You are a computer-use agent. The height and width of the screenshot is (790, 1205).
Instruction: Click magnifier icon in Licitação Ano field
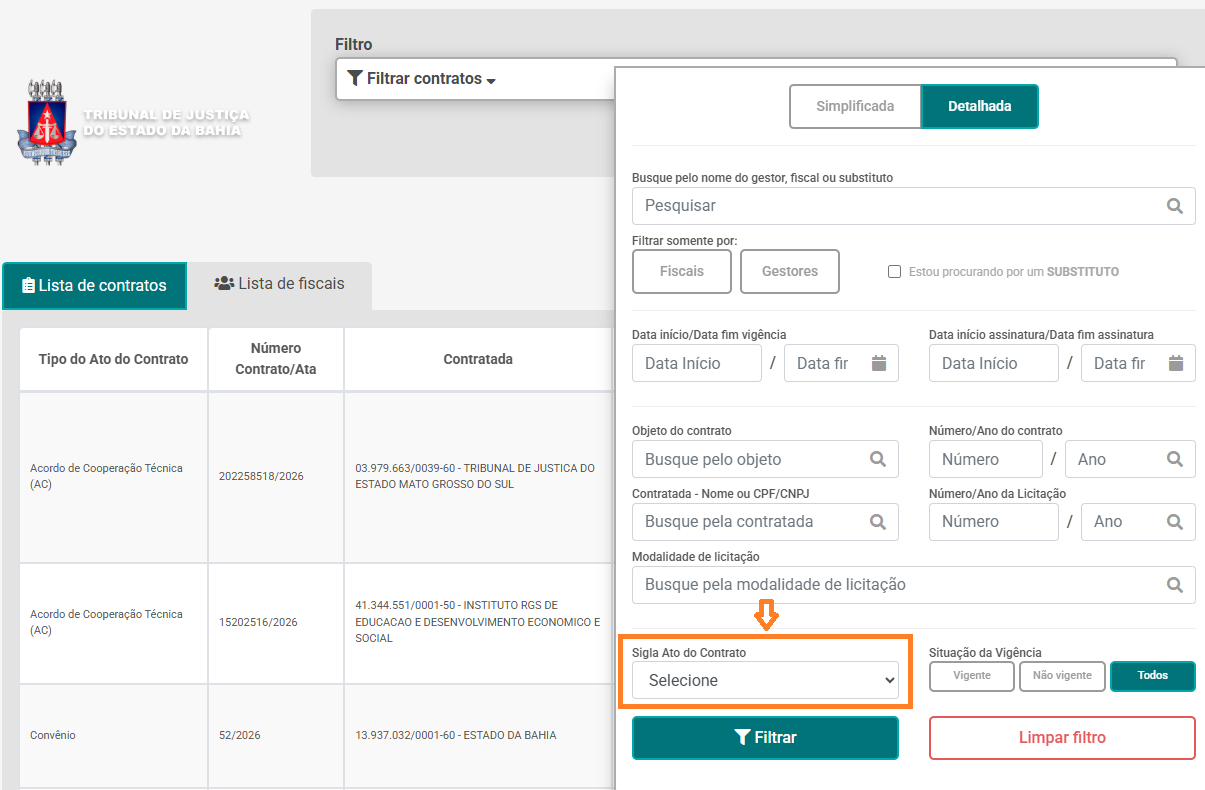[x=1174, y=521]
